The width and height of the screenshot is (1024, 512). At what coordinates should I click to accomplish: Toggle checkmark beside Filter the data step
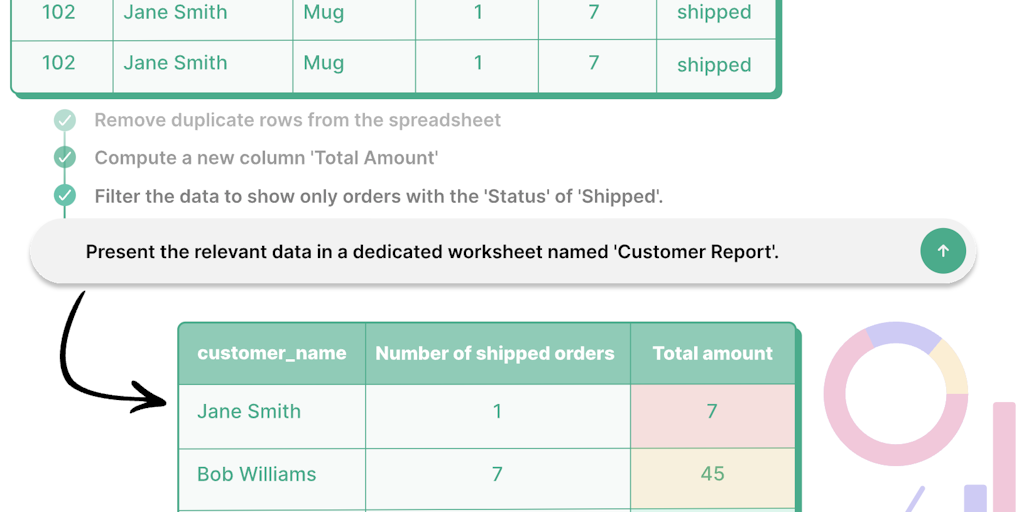pyautogui.click(x=65, y=195)
